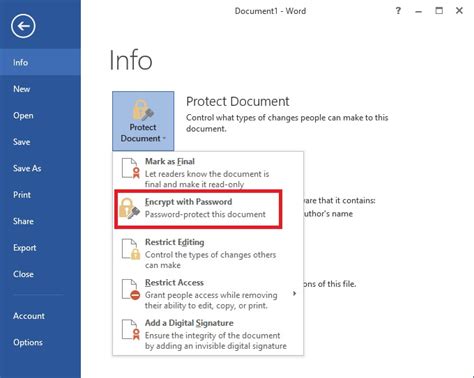The height and width of the screenshot is (378, 474).
Task: Expand Restrict Access submenu arrow
Action: pos(294,293)
